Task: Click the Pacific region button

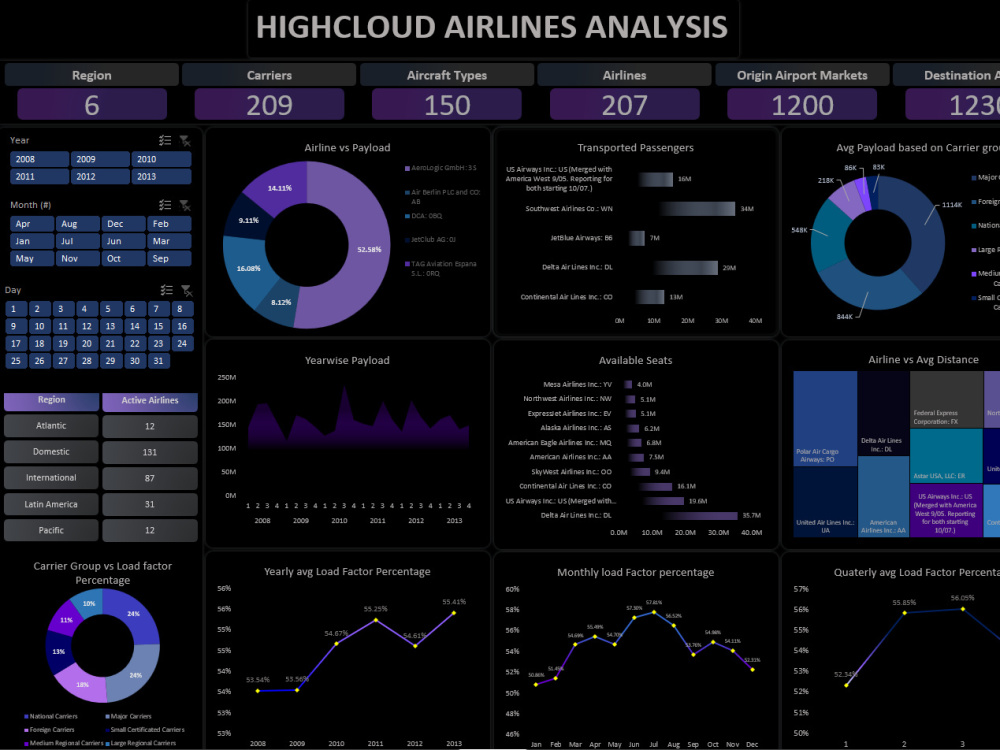Action: point(51,530)
